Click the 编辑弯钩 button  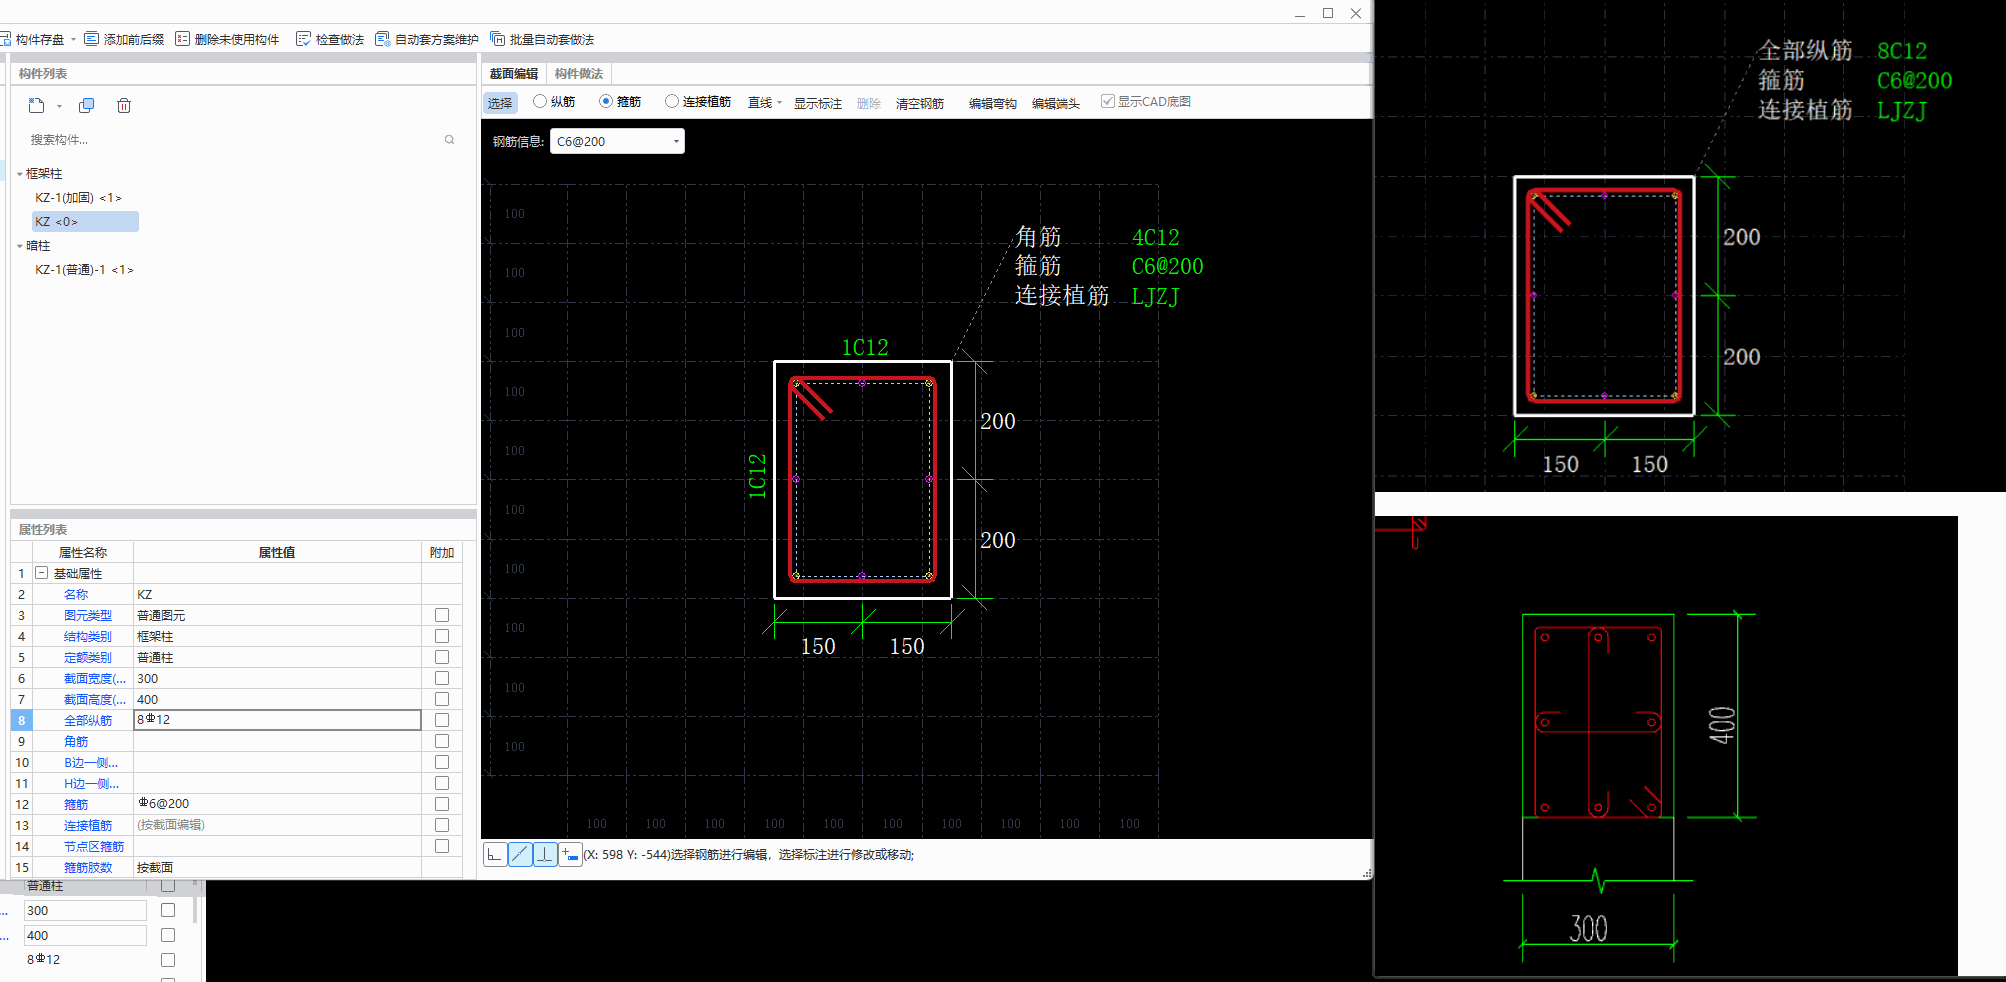tap(993, 103)
